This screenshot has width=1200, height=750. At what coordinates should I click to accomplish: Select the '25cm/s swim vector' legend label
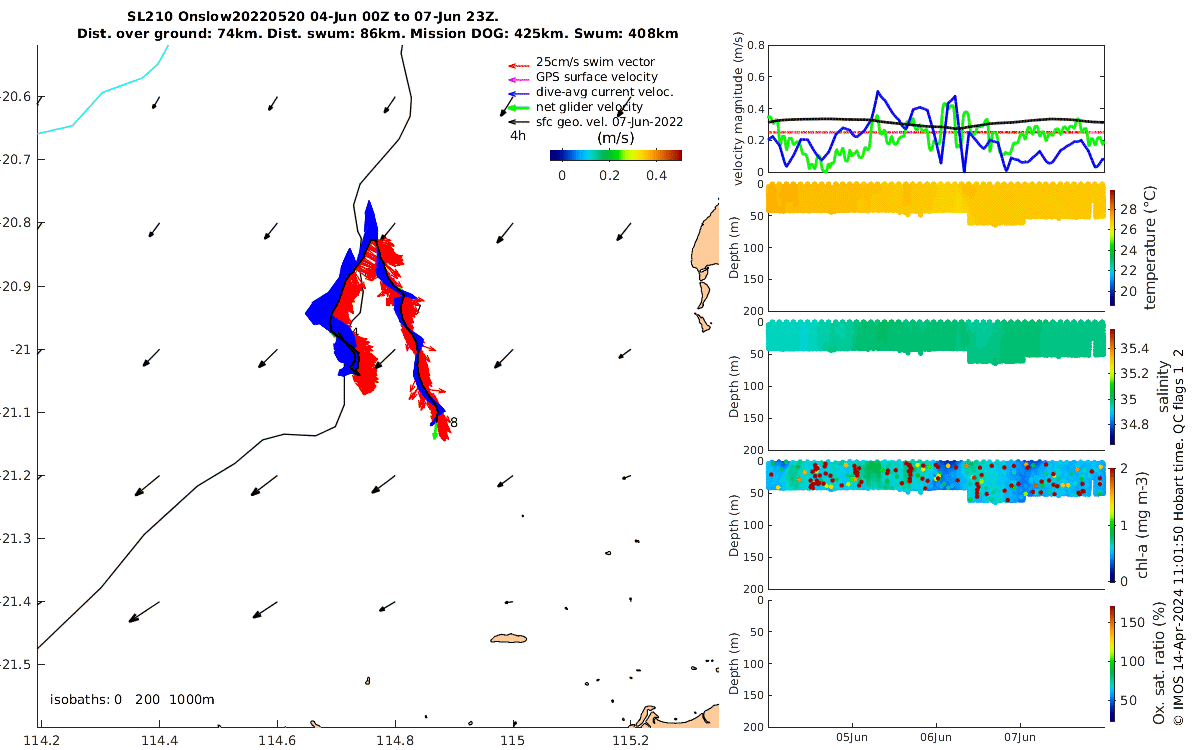tap(595, 62)
